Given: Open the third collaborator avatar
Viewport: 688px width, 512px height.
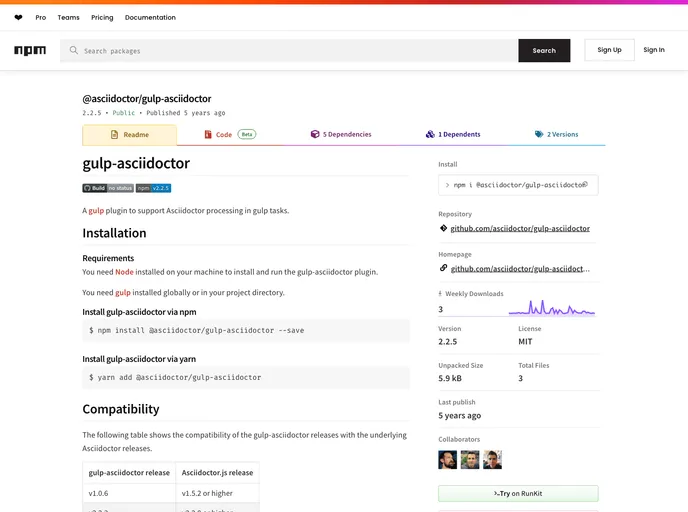Looking at the screenshot, I should point(492,460).
